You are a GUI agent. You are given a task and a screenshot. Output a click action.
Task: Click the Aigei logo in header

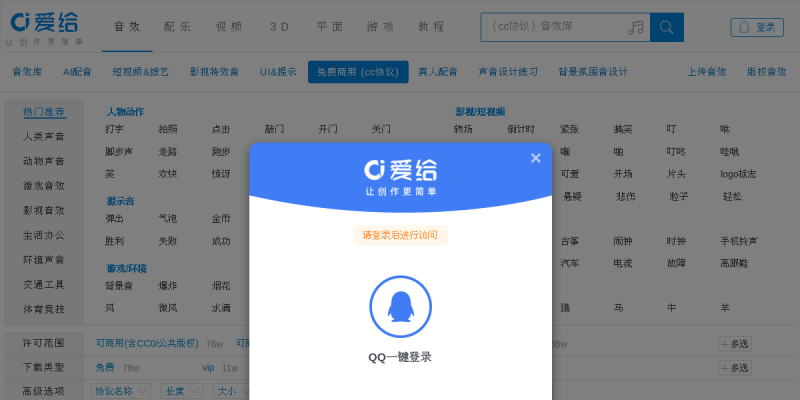click(44, 28)
